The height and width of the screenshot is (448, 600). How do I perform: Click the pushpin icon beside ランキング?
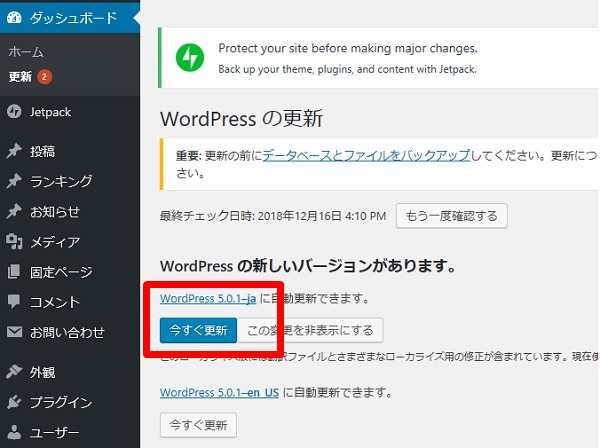coord(14,181)
